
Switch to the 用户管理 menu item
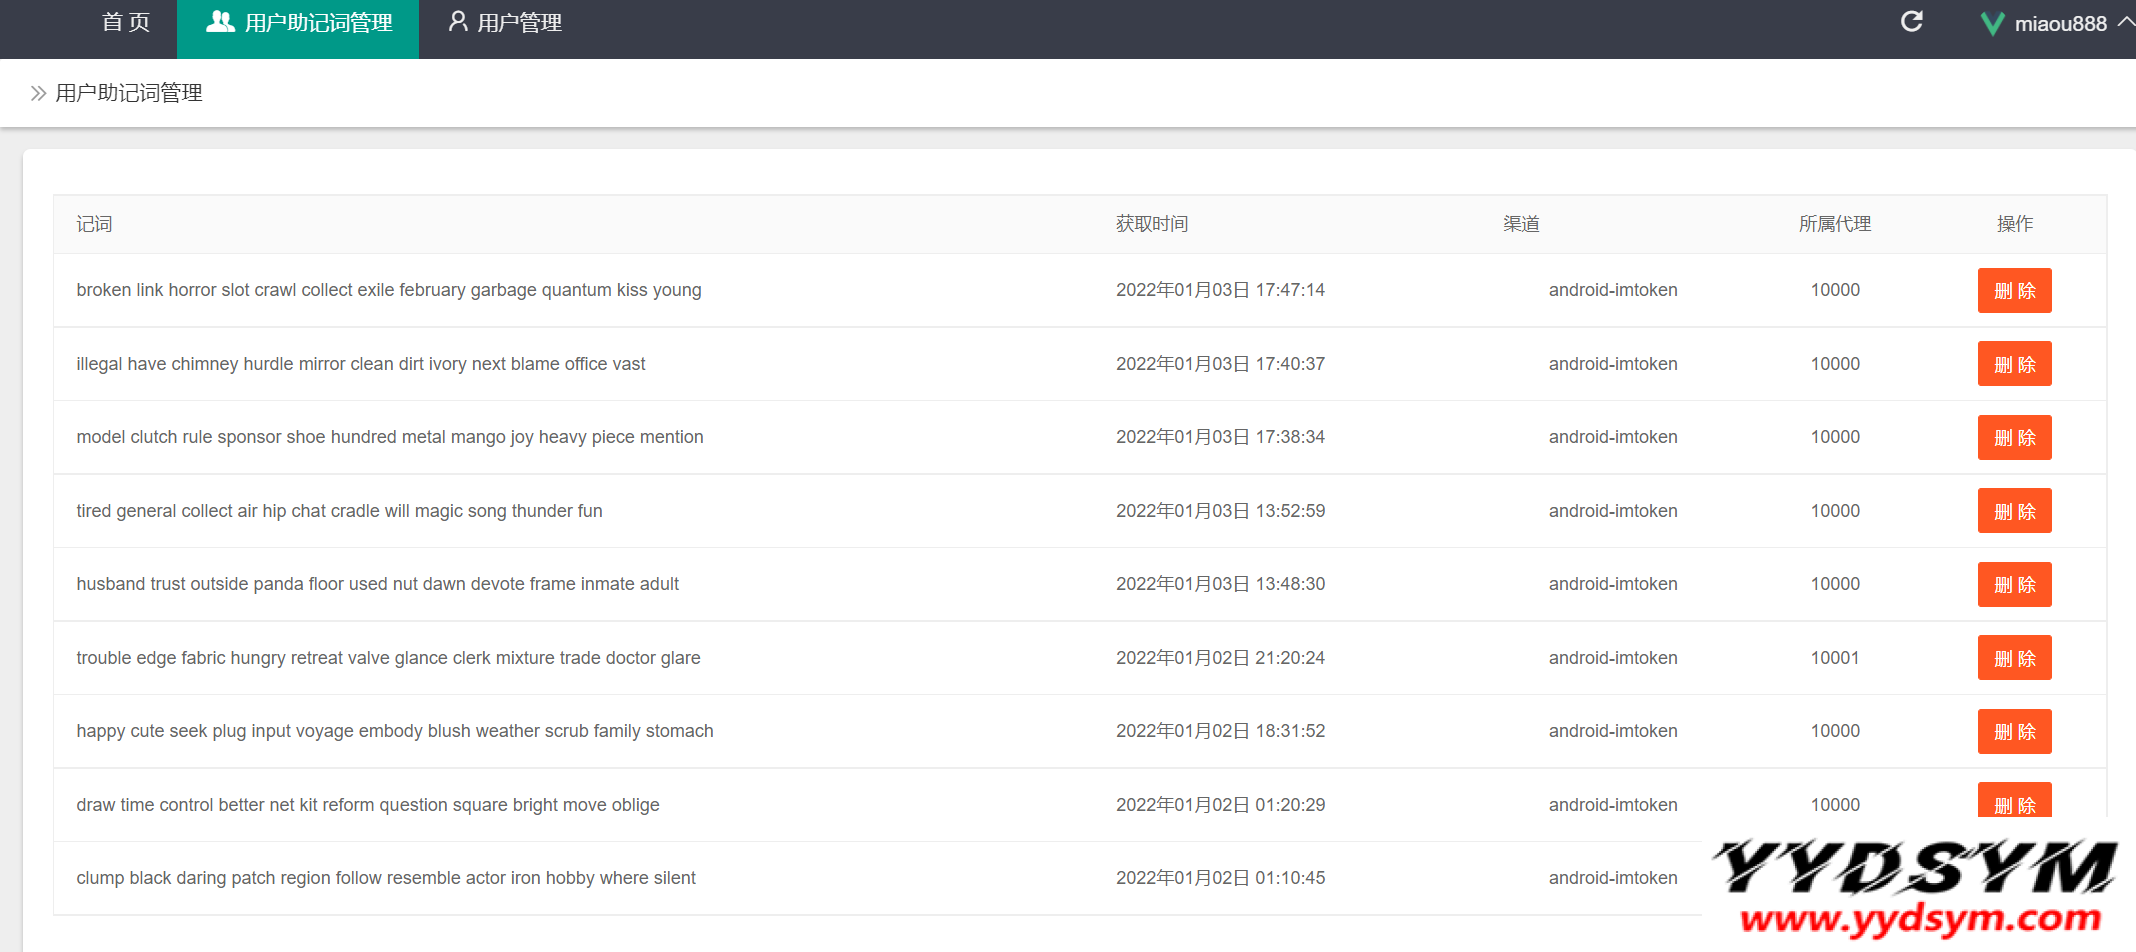(518, 23)
